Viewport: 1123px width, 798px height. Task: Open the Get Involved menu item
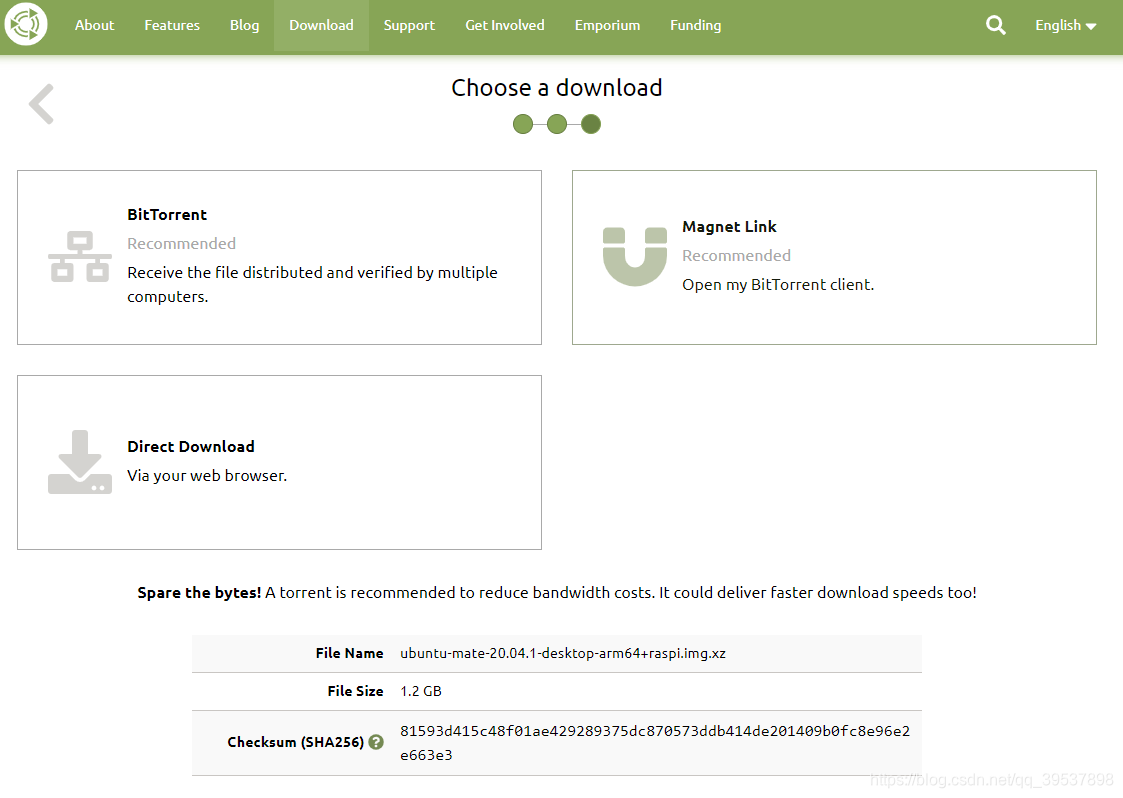[x=505, y=25]
